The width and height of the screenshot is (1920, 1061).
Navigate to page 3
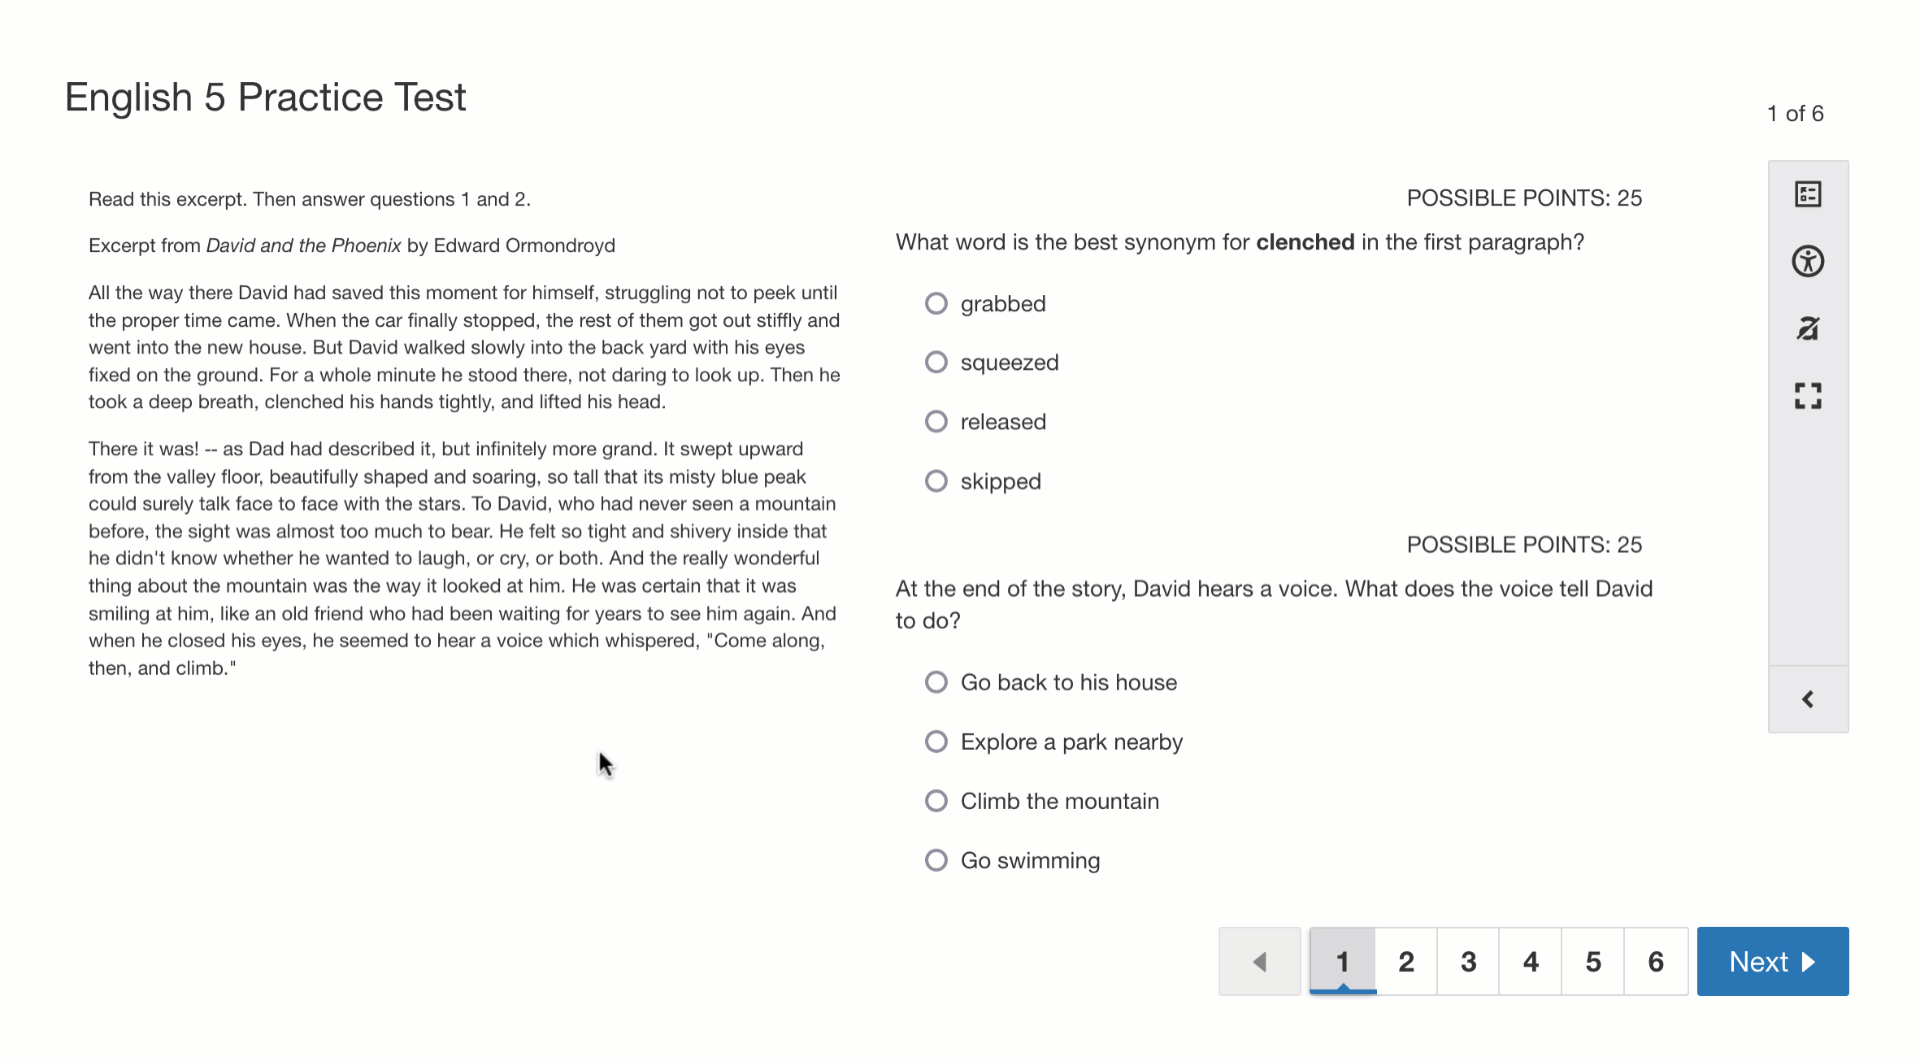click(1468, 962)
